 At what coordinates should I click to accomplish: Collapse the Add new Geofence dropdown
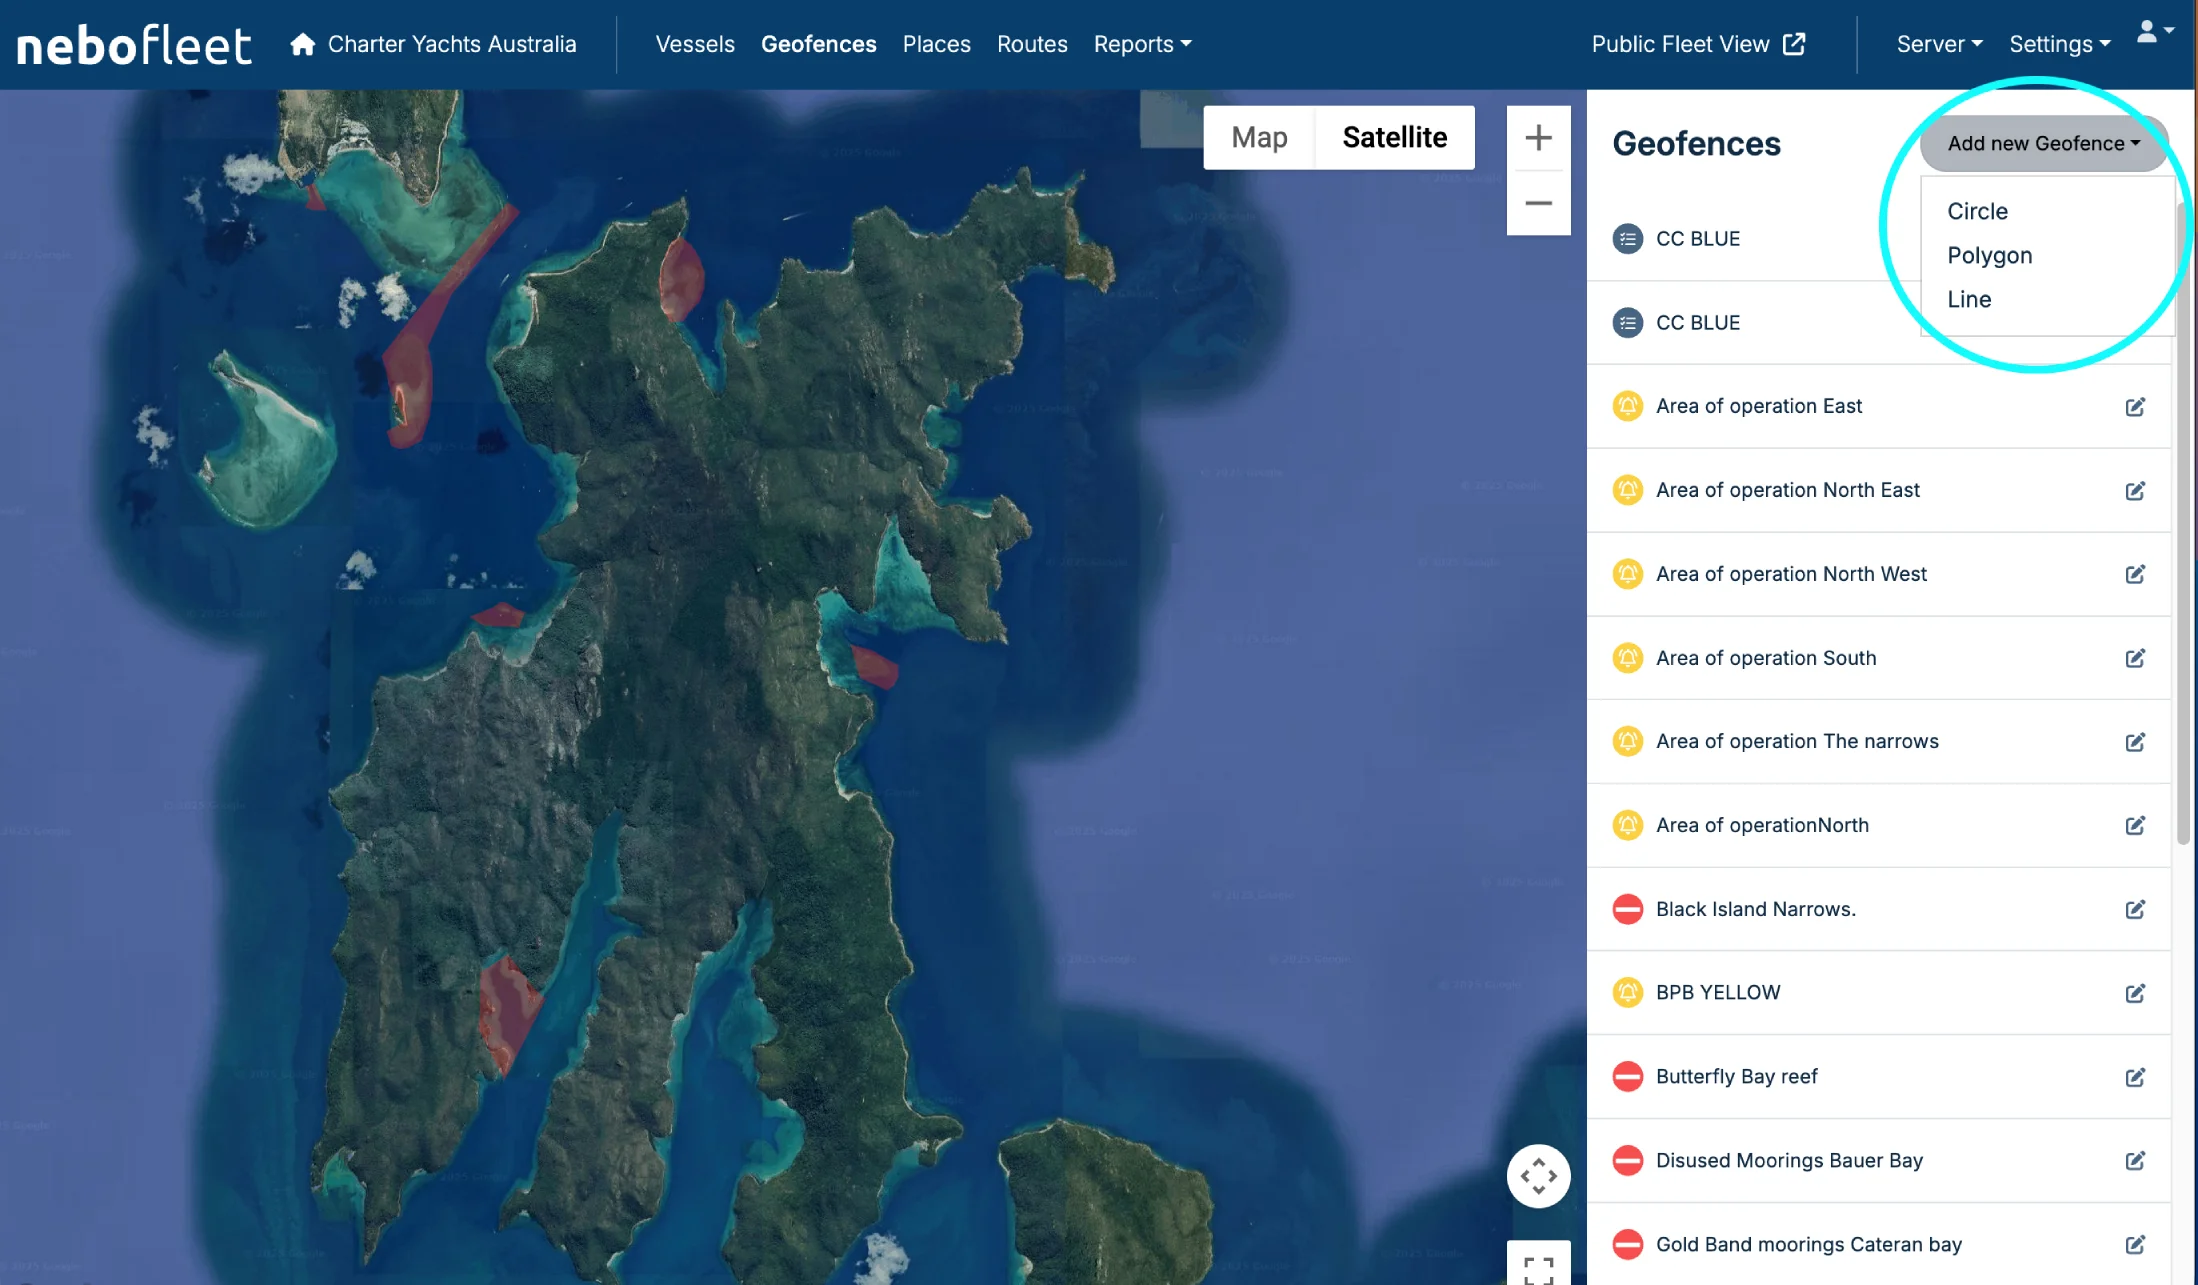(2043, 144)
